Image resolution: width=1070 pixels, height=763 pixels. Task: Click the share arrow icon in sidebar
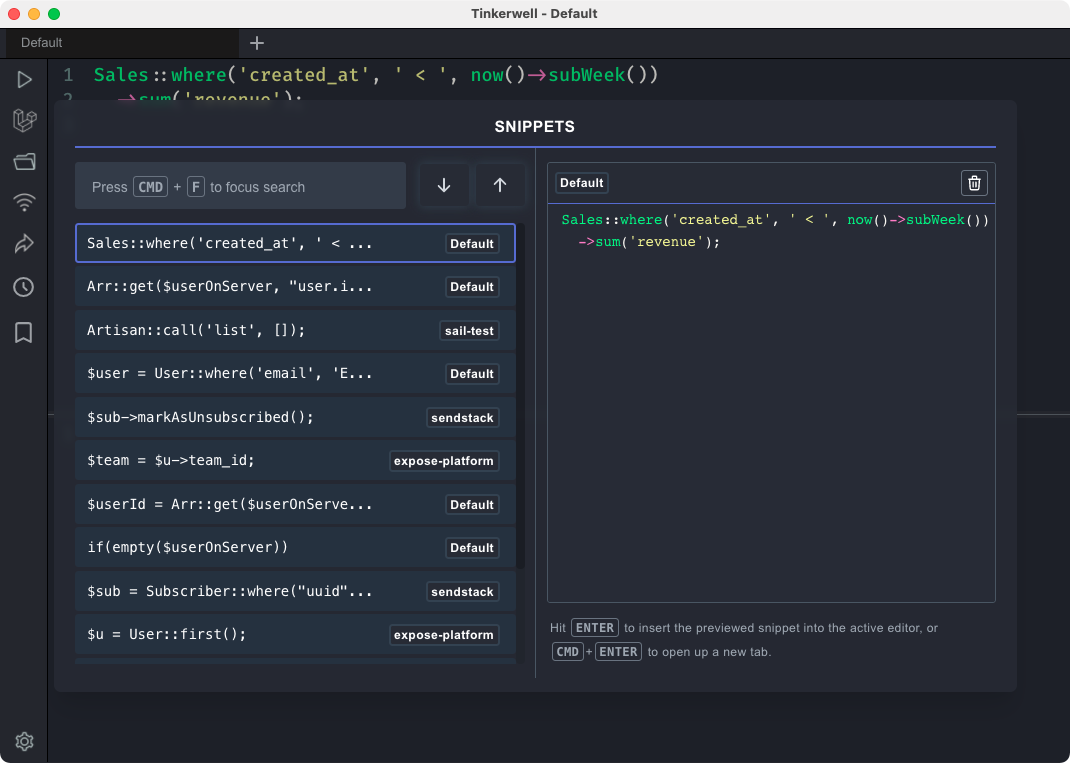(24, 245)
